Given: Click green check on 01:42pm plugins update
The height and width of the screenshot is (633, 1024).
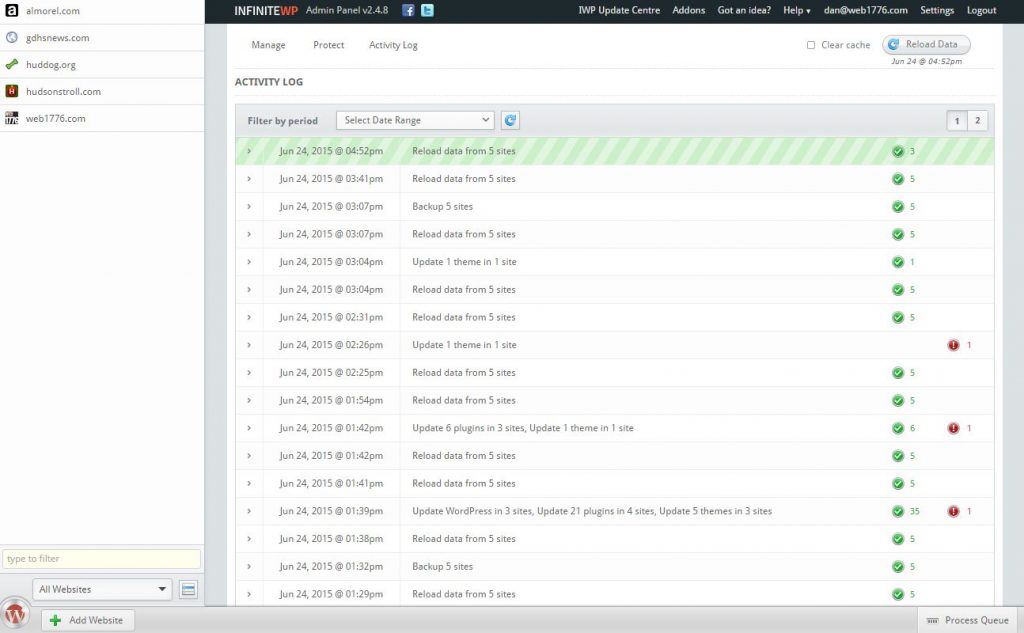Looking at the screenshot, I should pyautogui.click(x=898, y=429).
